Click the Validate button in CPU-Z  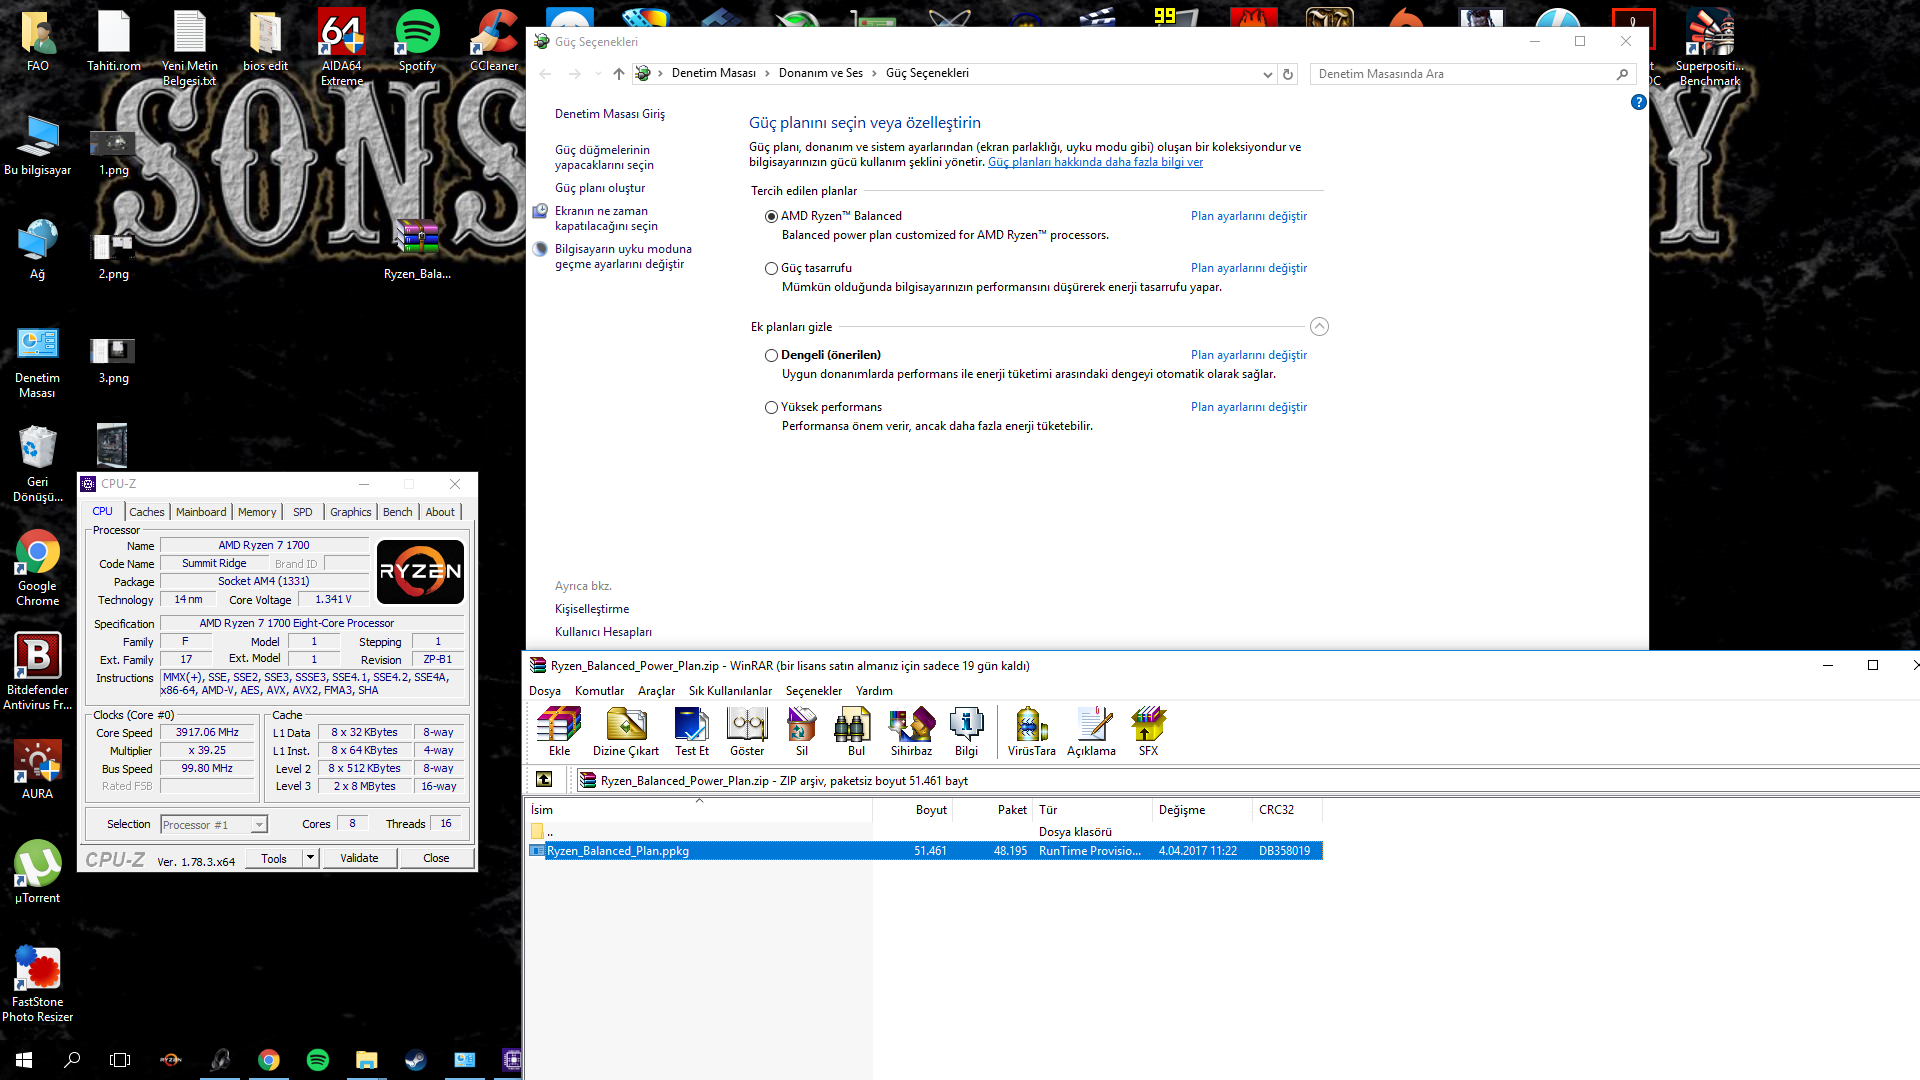tap(359, 858)
